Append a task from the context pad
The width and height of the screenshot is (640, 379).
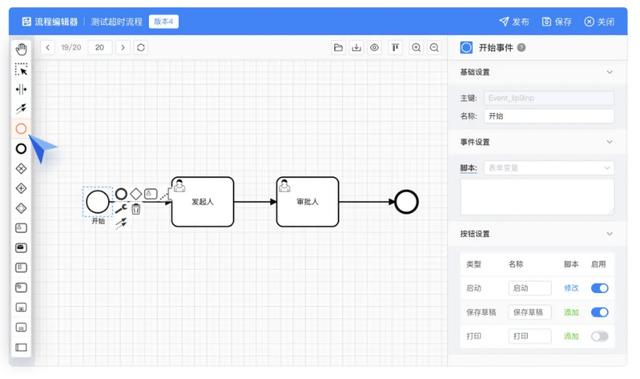click(x=151, y=194)
